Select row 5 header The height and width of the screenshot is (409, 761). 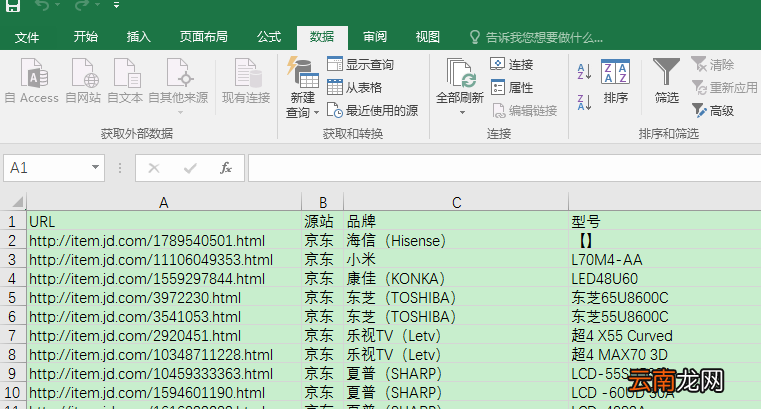pos(12,297)
